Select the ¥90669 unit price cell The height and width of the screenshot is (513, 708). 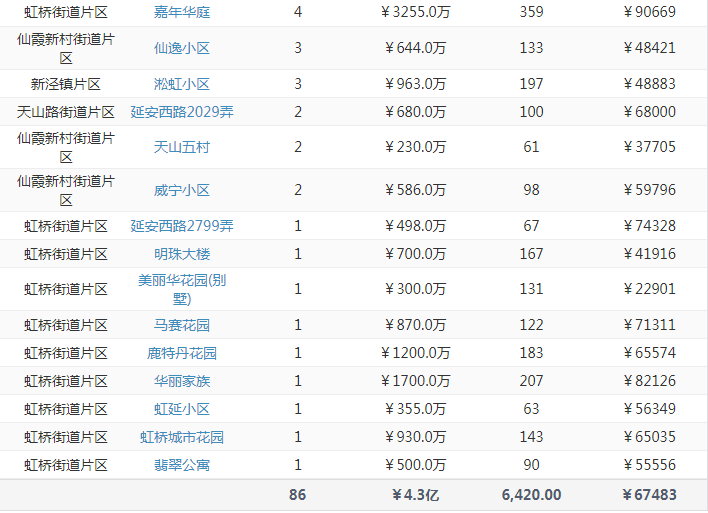(x=649, y=12)
